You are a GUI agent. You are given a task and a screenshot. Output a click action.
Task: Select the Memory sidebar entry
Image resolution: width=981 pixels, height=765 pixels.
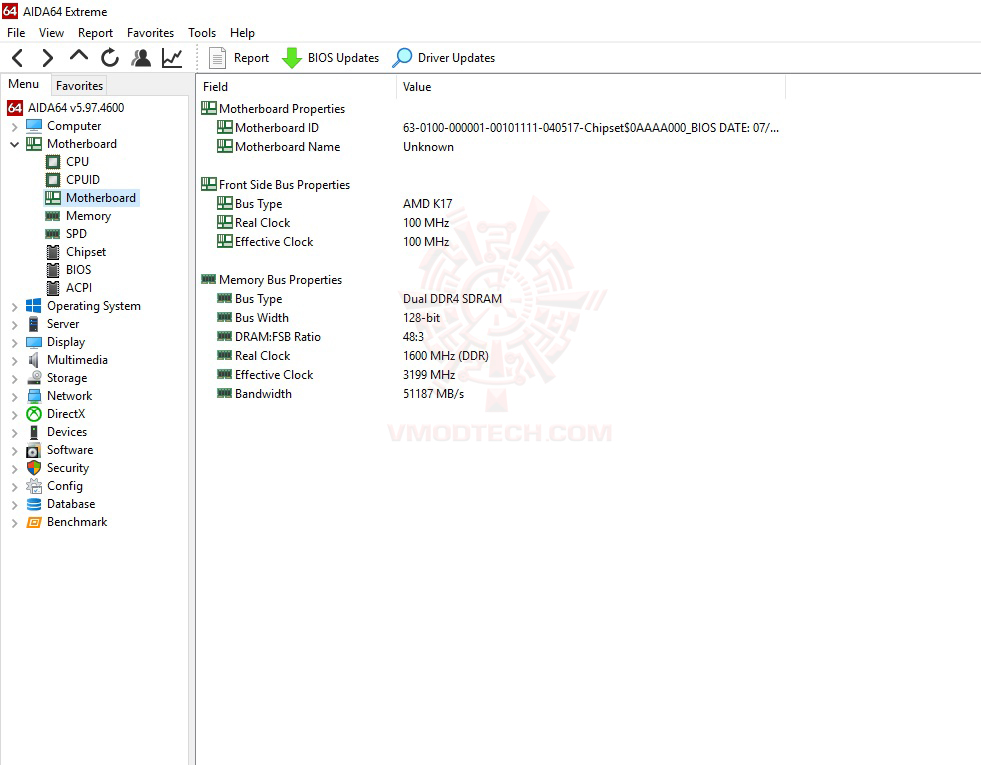coord(87,215)
